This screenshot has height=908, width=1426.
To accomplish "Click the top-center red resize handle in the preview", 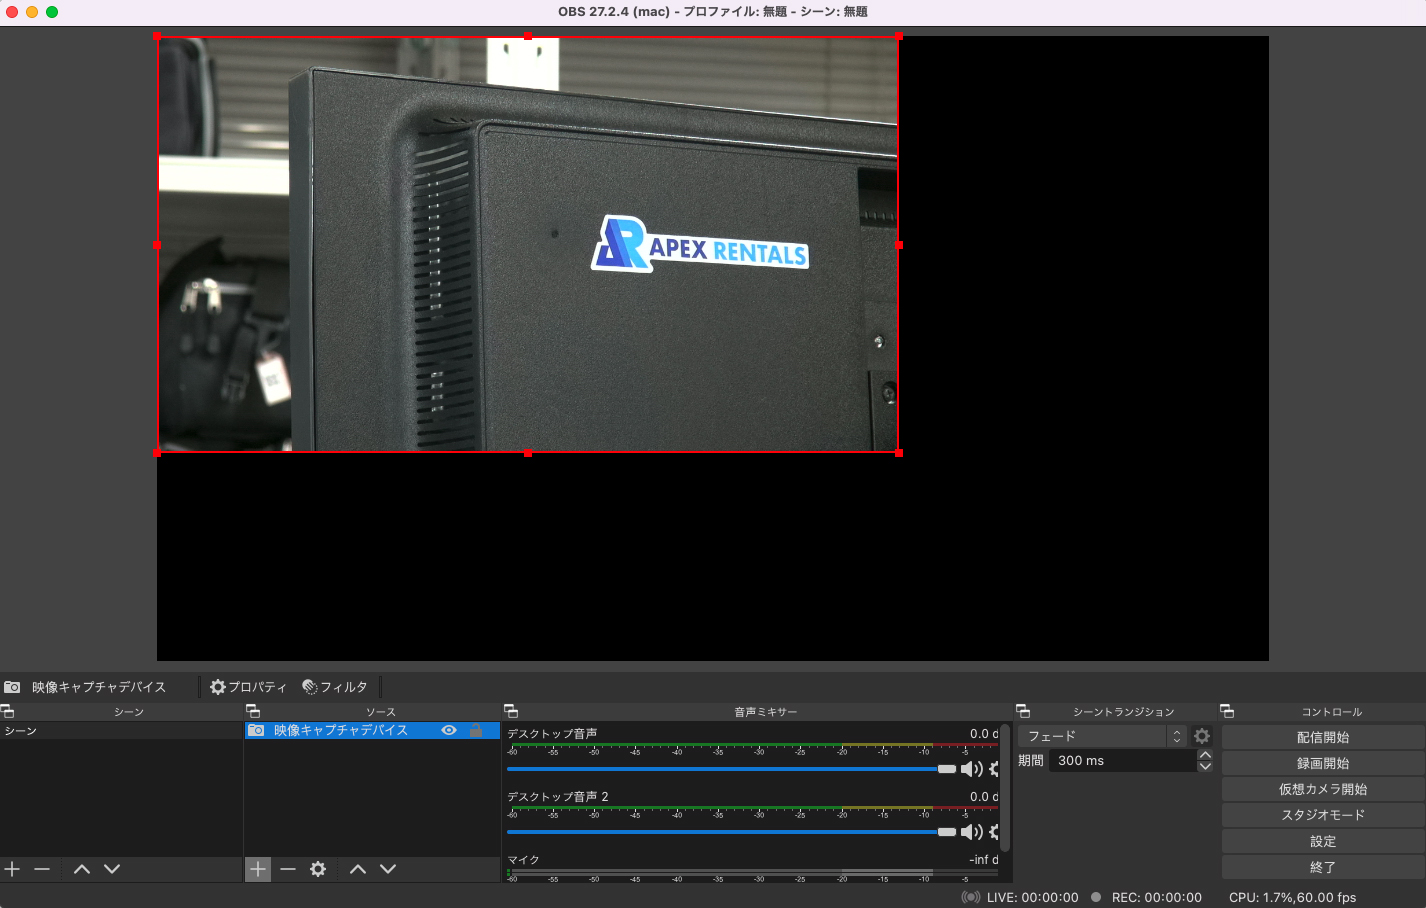I will coord(528,36).
